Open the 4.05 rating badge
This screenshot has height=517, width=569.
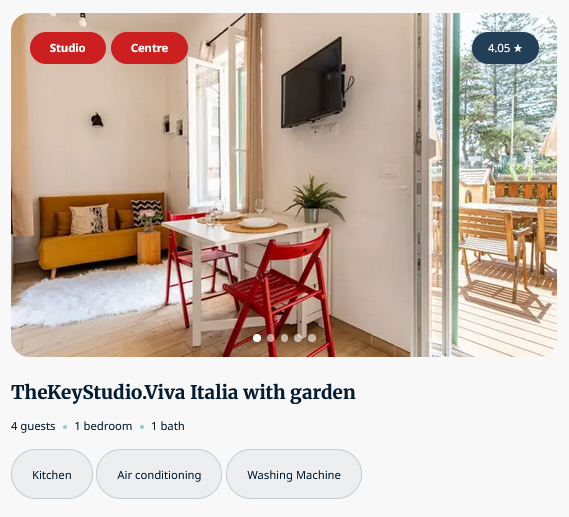[505, 48]
